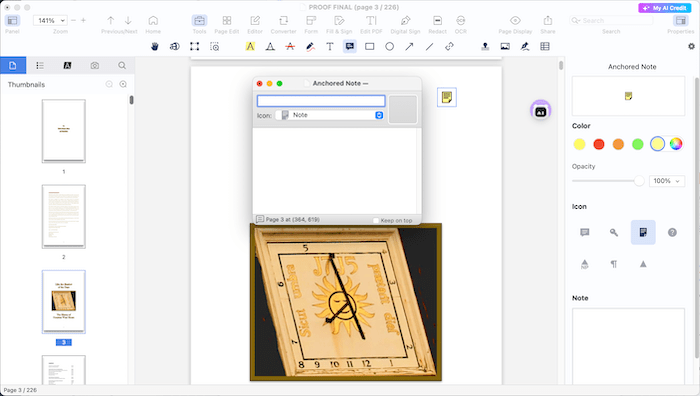The width and height of the screenshot is (700, 396).
Task: Choose the new paragraph note icon
Action: point(585,264)
